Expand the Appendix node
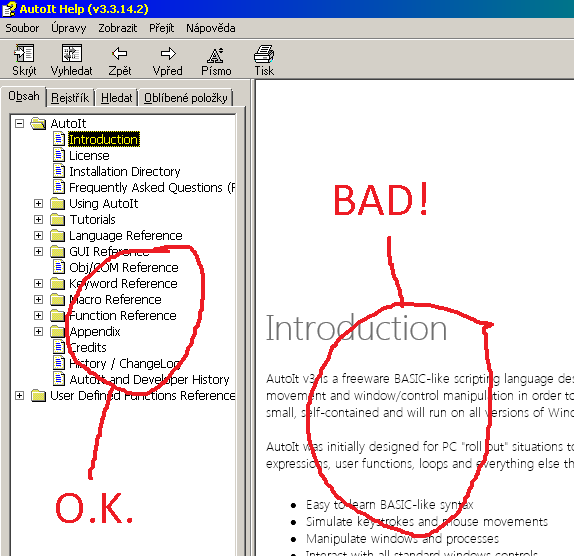The width and height of the screenshot is (574, 556). [x=38, y=332]
